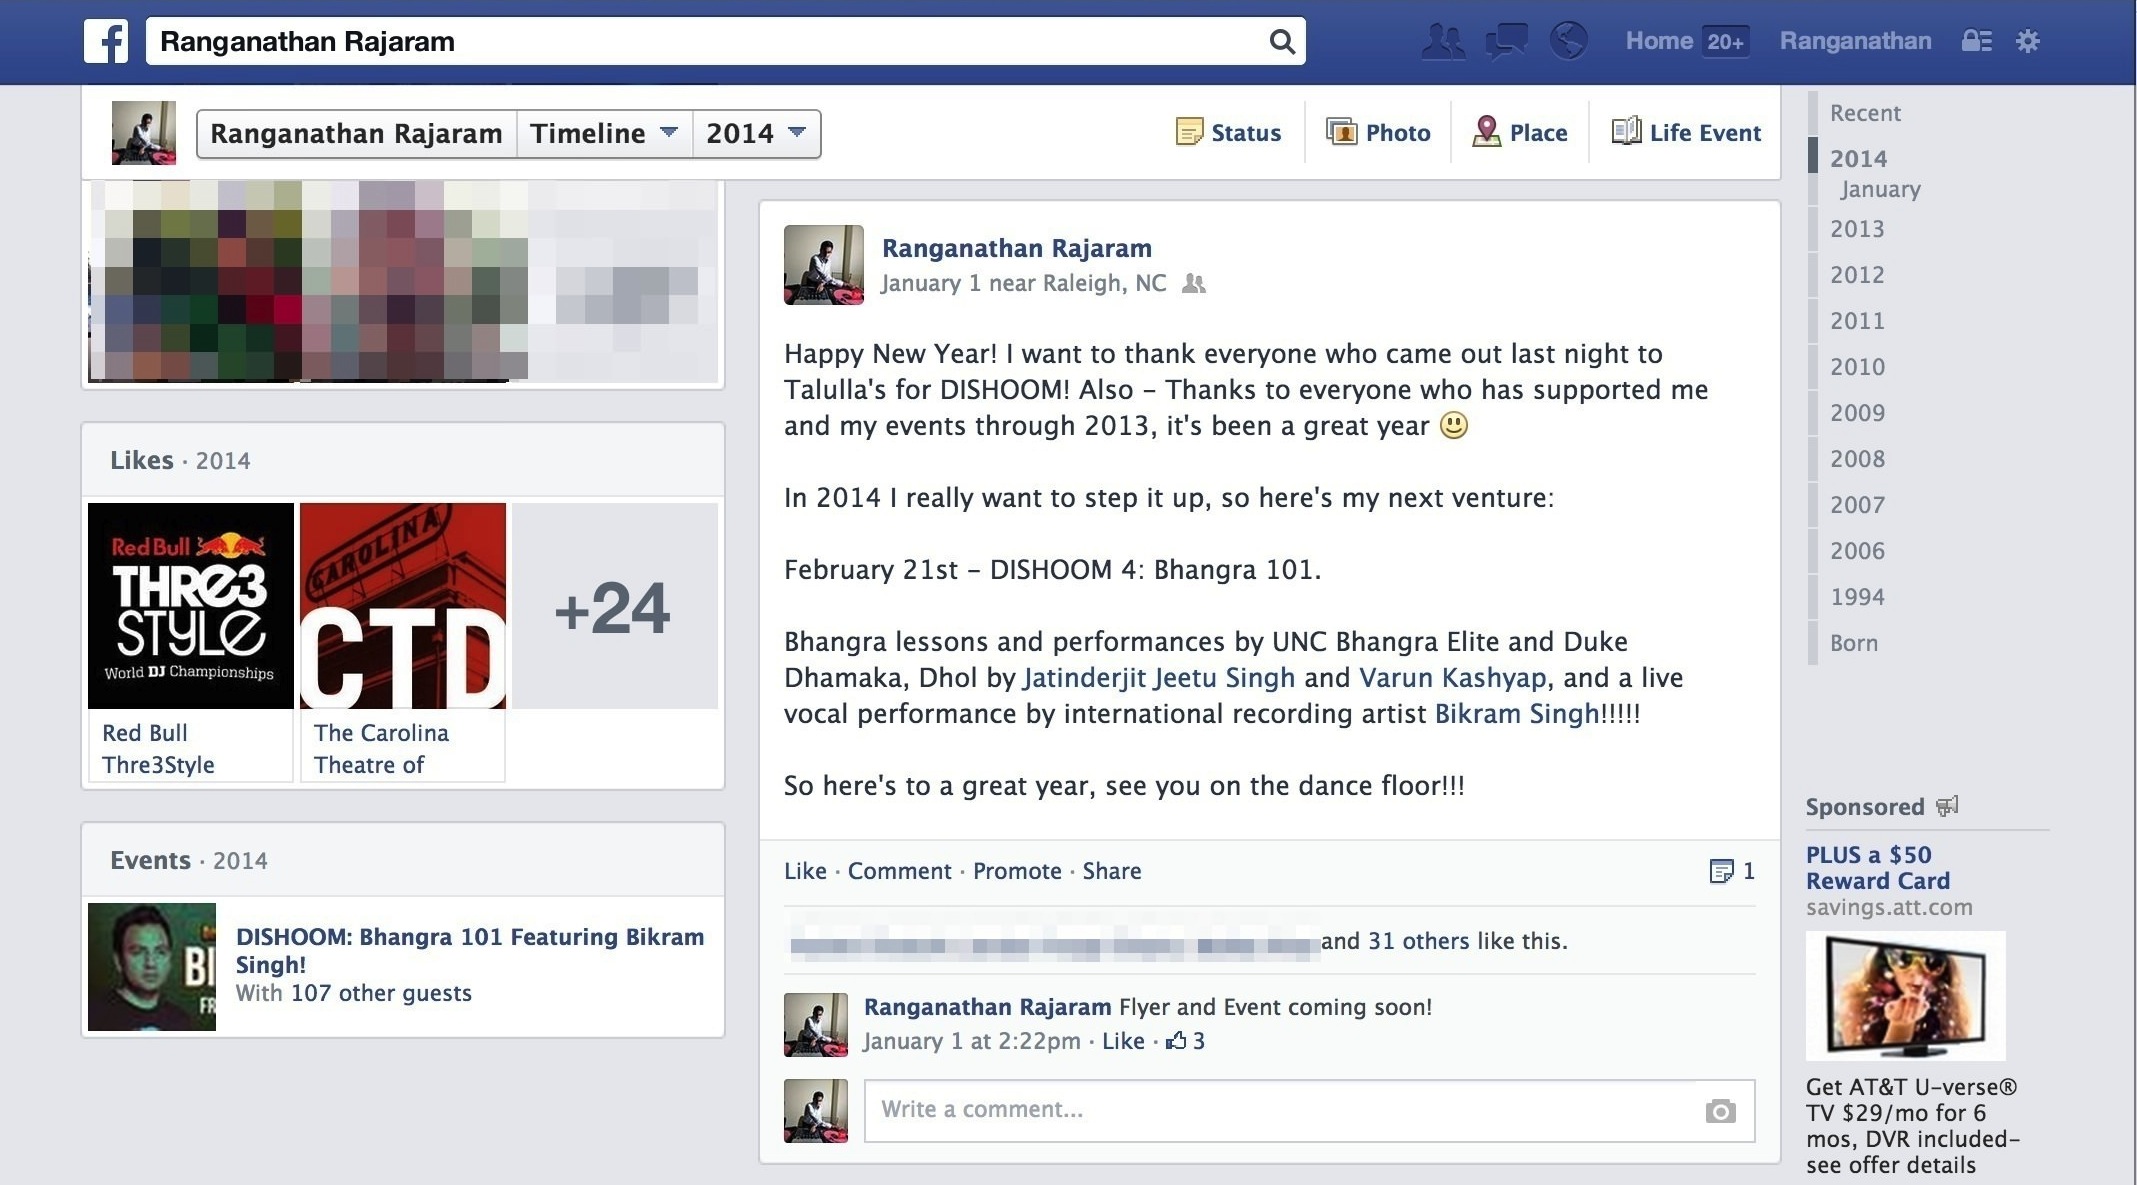Image resolution: width=2137 pixels, height=1185 pixels.
Task: Open Ranganathan profile link in top bar
Action: point(1855,41)
